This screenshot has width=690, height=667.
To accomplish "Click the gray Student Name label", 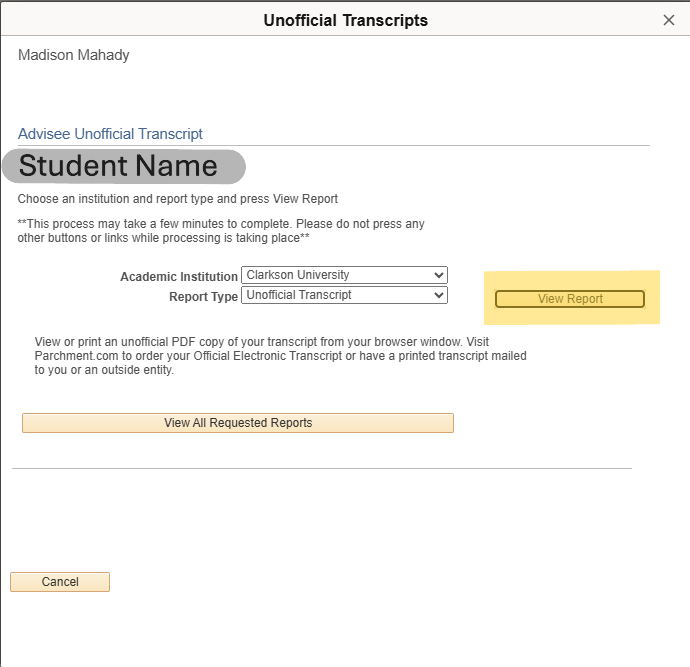I will click(122, 166).
